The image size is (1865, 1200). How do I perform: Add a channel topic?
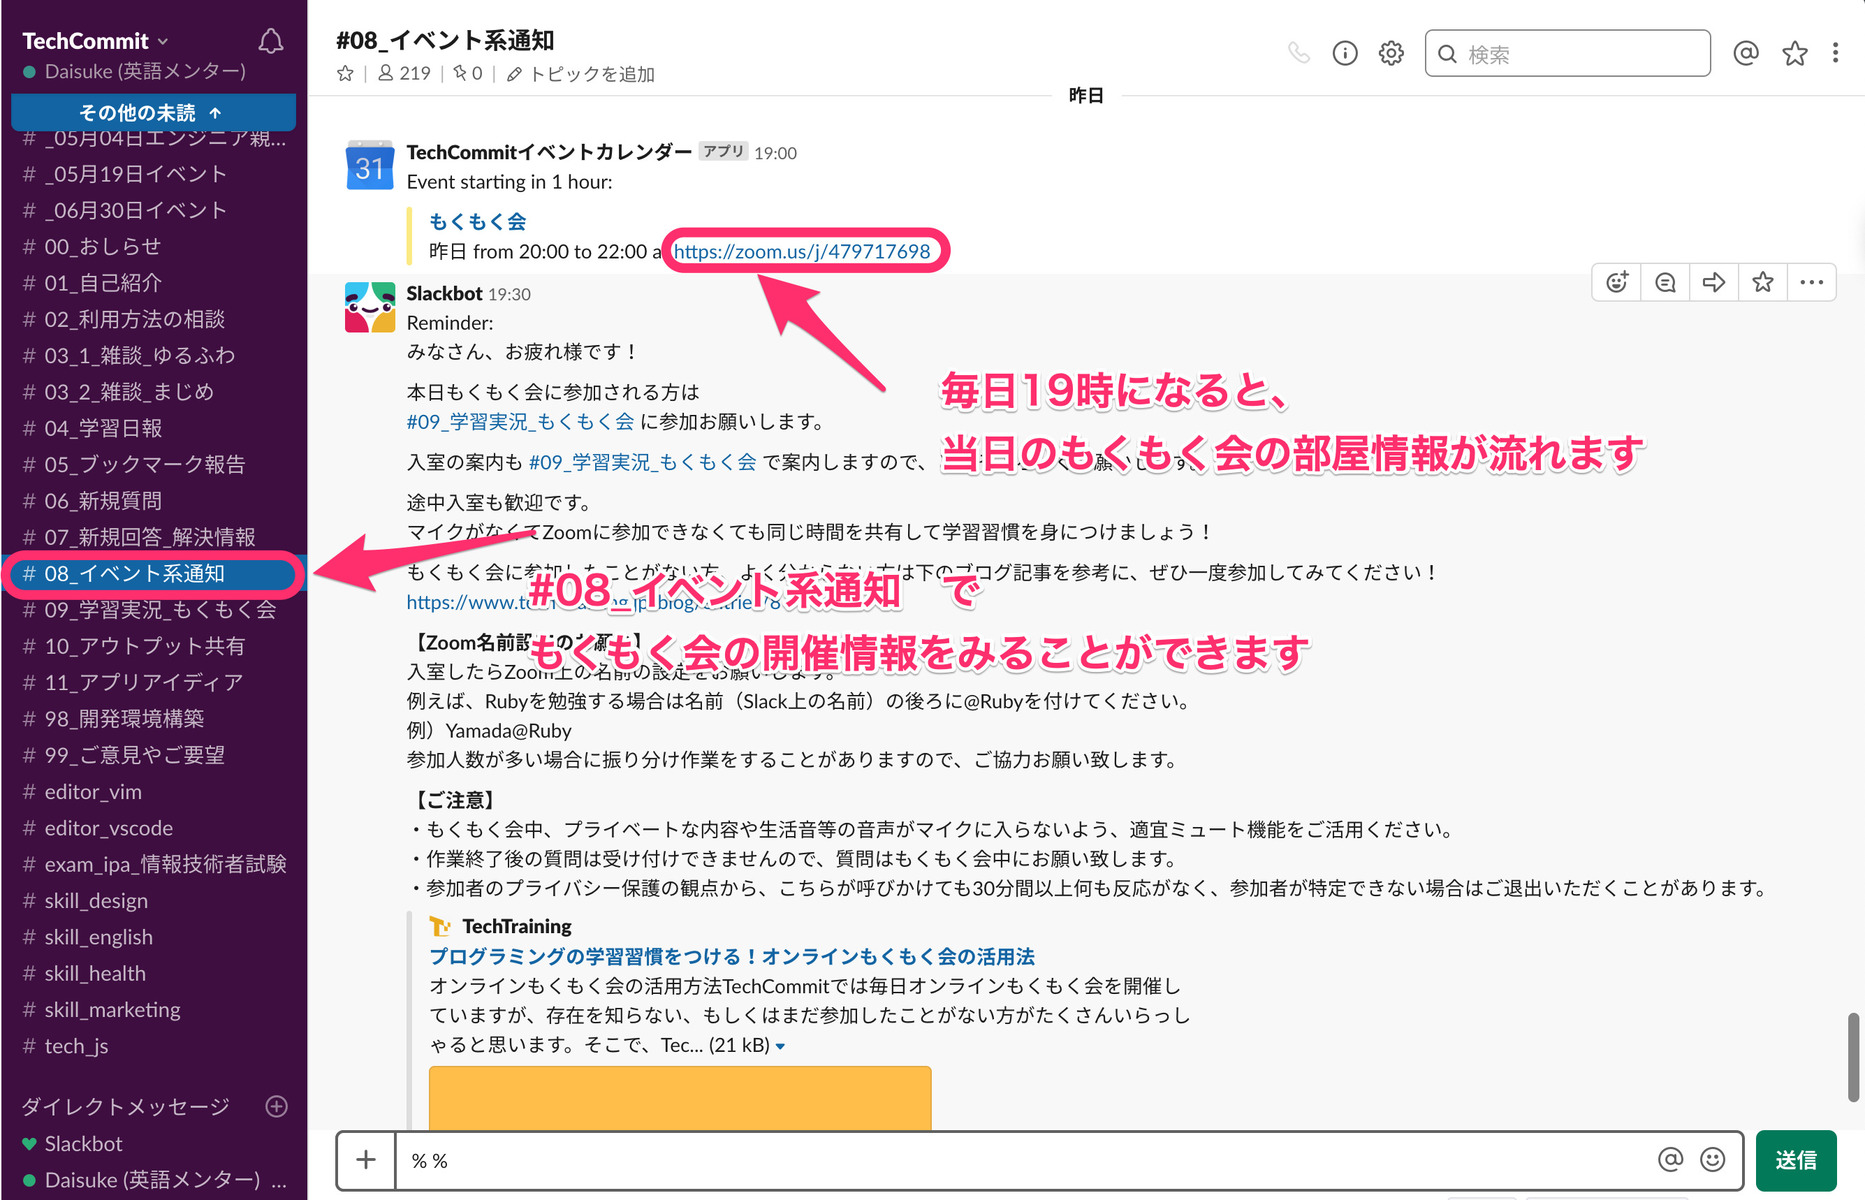pyautogui.click(x=581, y=74)
